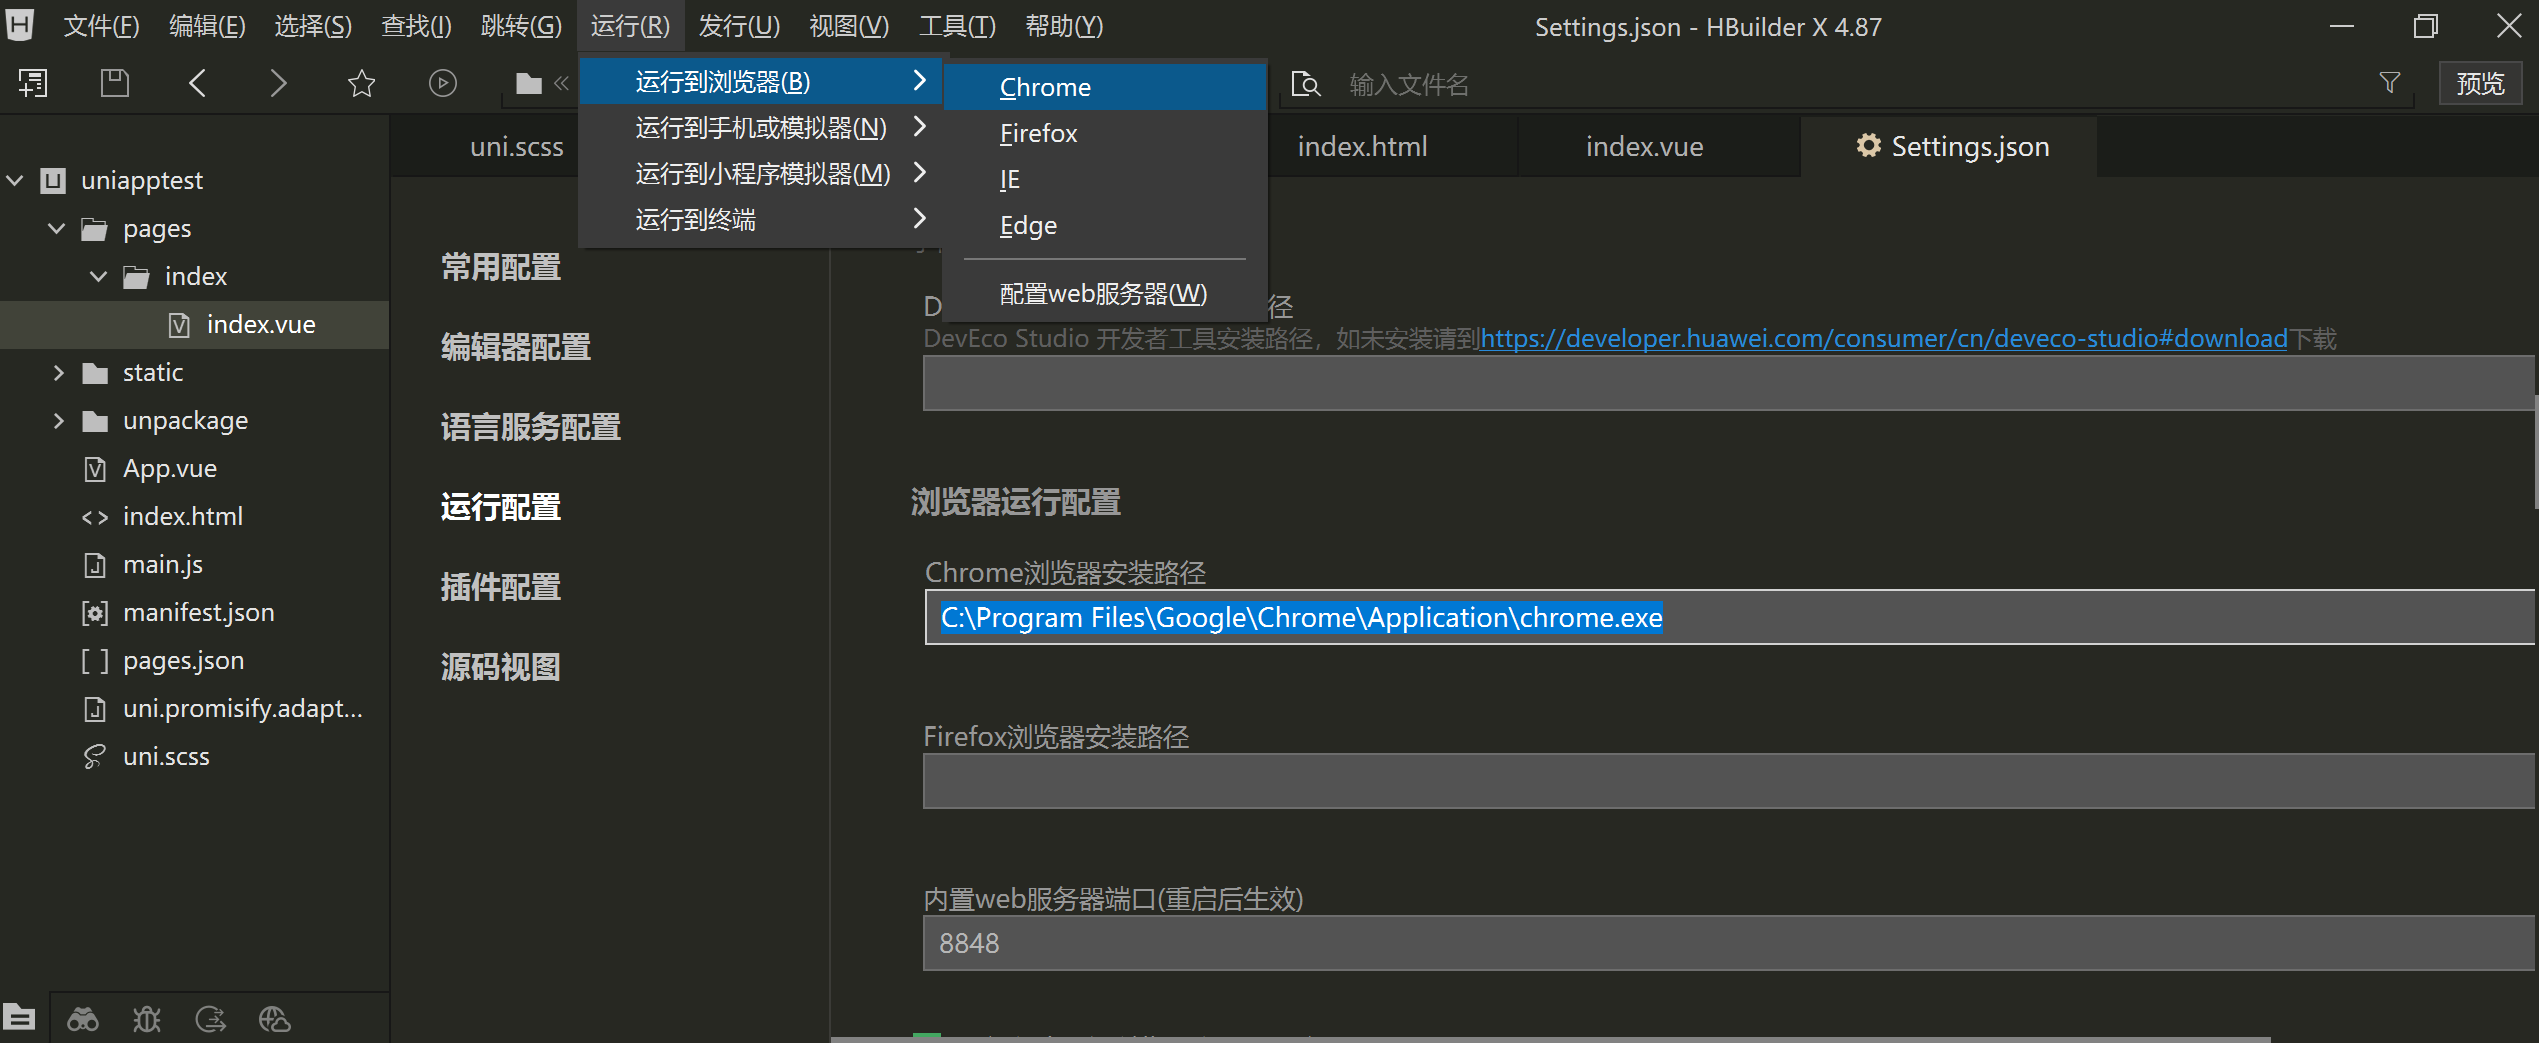The image size is (2539, 1043).
Task: Click the run play icon in the toolbar
Action: click(x=442, y=83)
